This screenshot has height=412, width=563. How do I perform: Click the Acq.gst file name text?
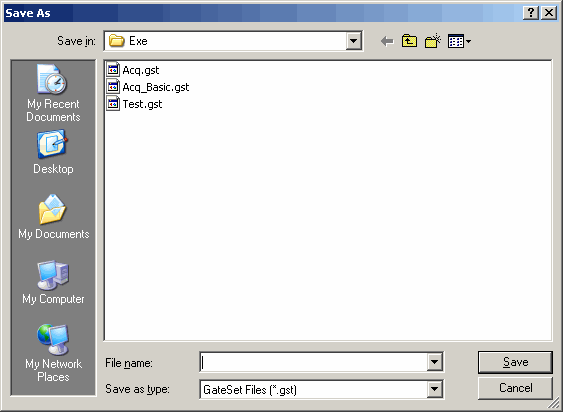141,70
